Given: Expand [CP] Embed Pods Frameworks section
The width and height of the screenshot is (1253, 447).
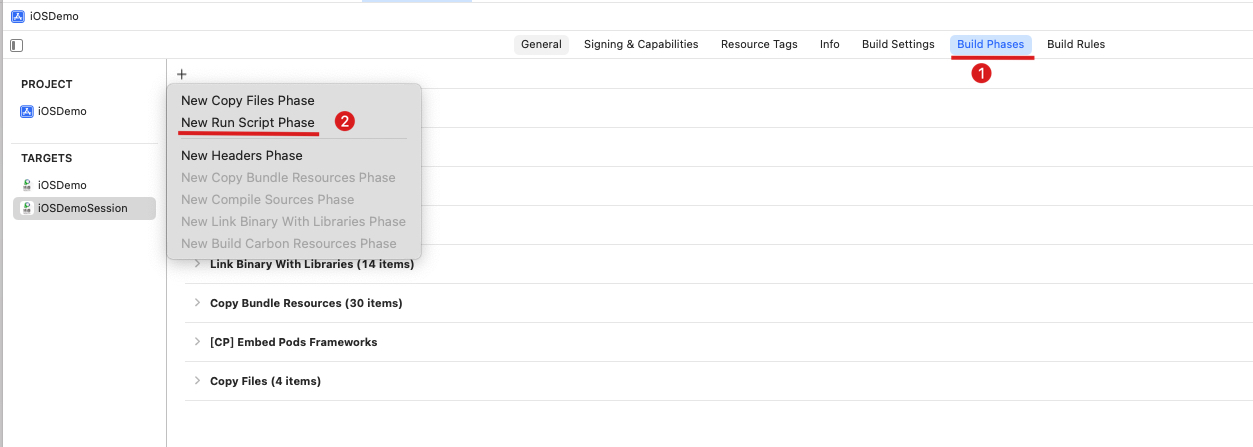Looking at the screenshot, I should tap(197, 342).
